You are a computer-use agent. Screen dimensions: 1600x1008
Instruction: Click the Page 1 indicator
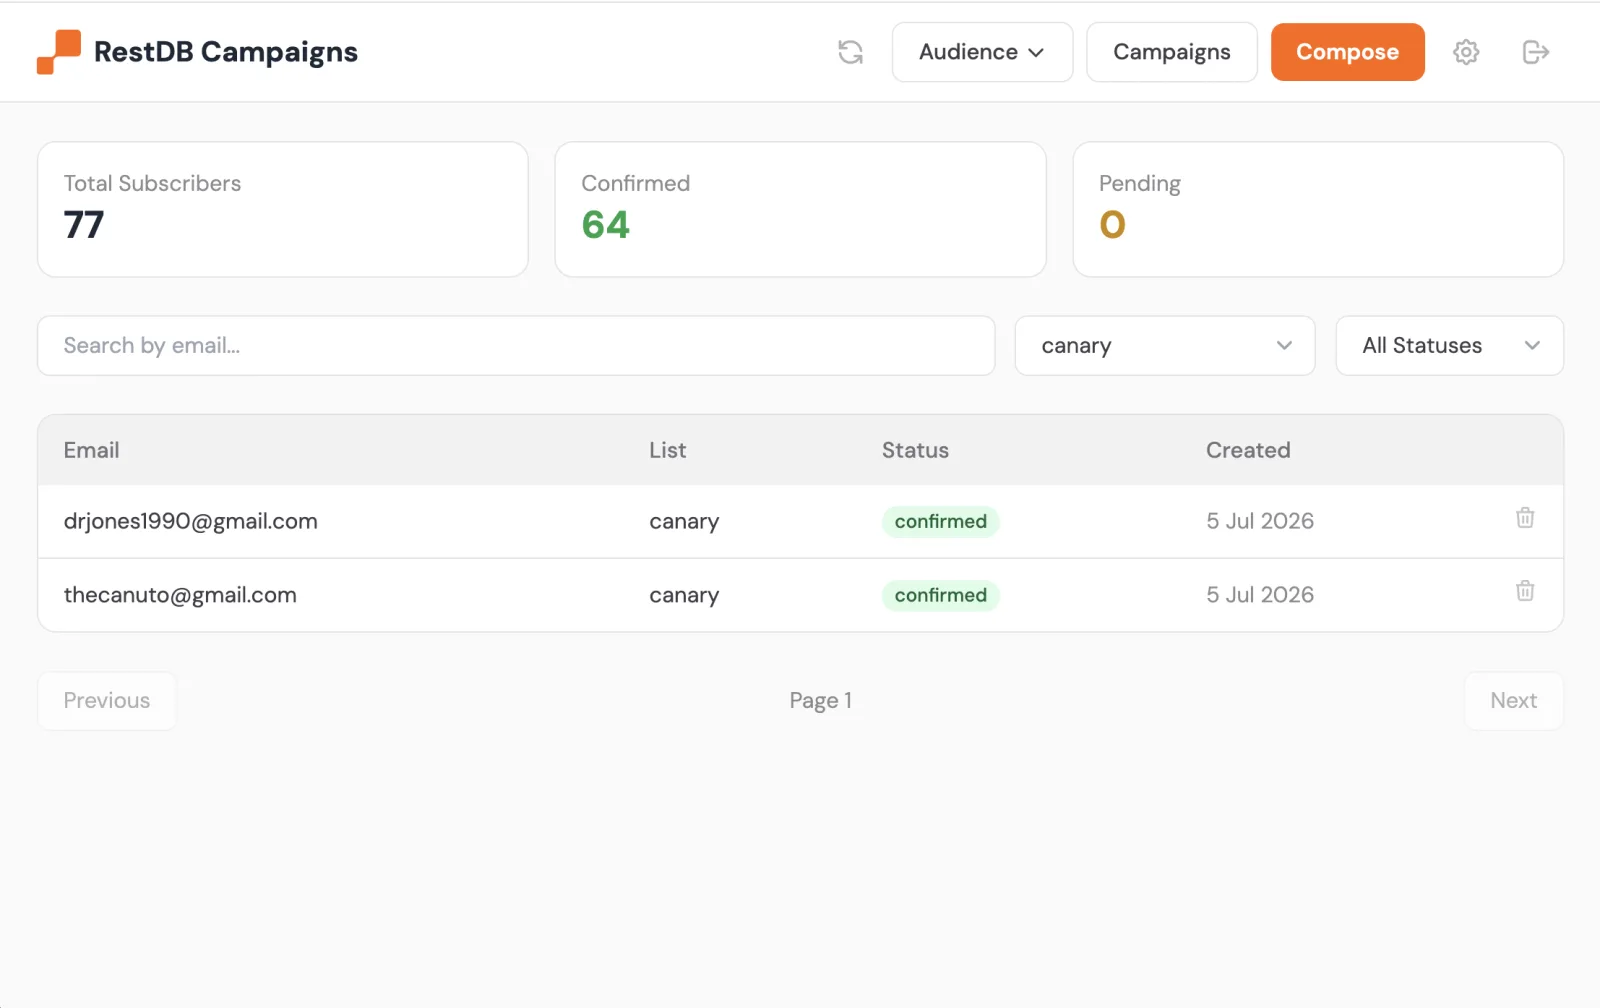[x=821, y=701]
